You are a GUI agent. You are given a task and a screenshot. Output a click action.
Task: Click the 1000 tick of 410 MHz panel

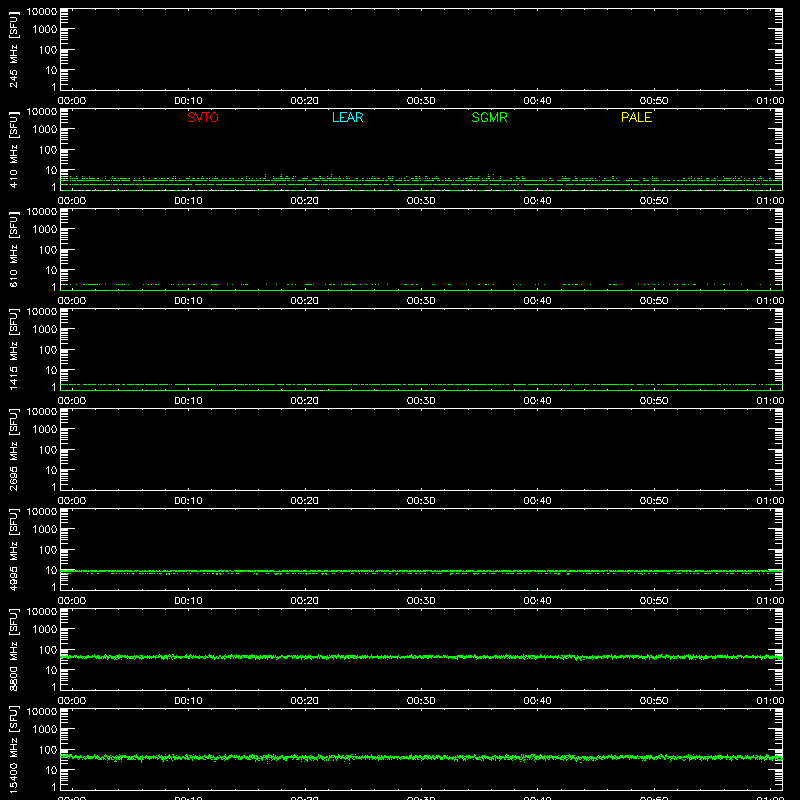point(45,130)
